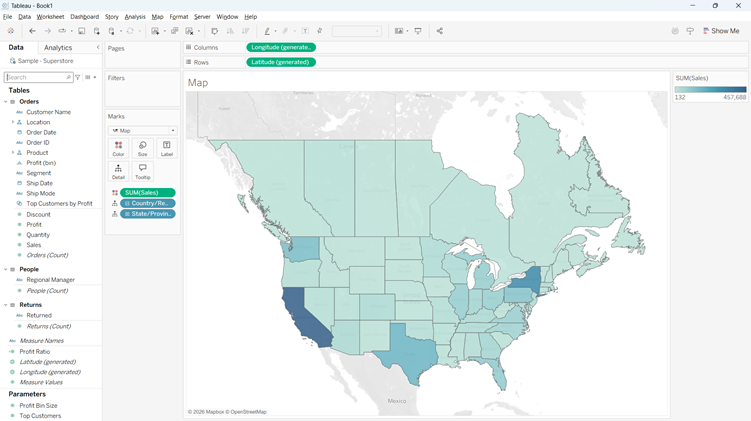The width and height of the screenshot is (751, 421).
Task: Open the Map menu
Action: [x=157, y=17]
